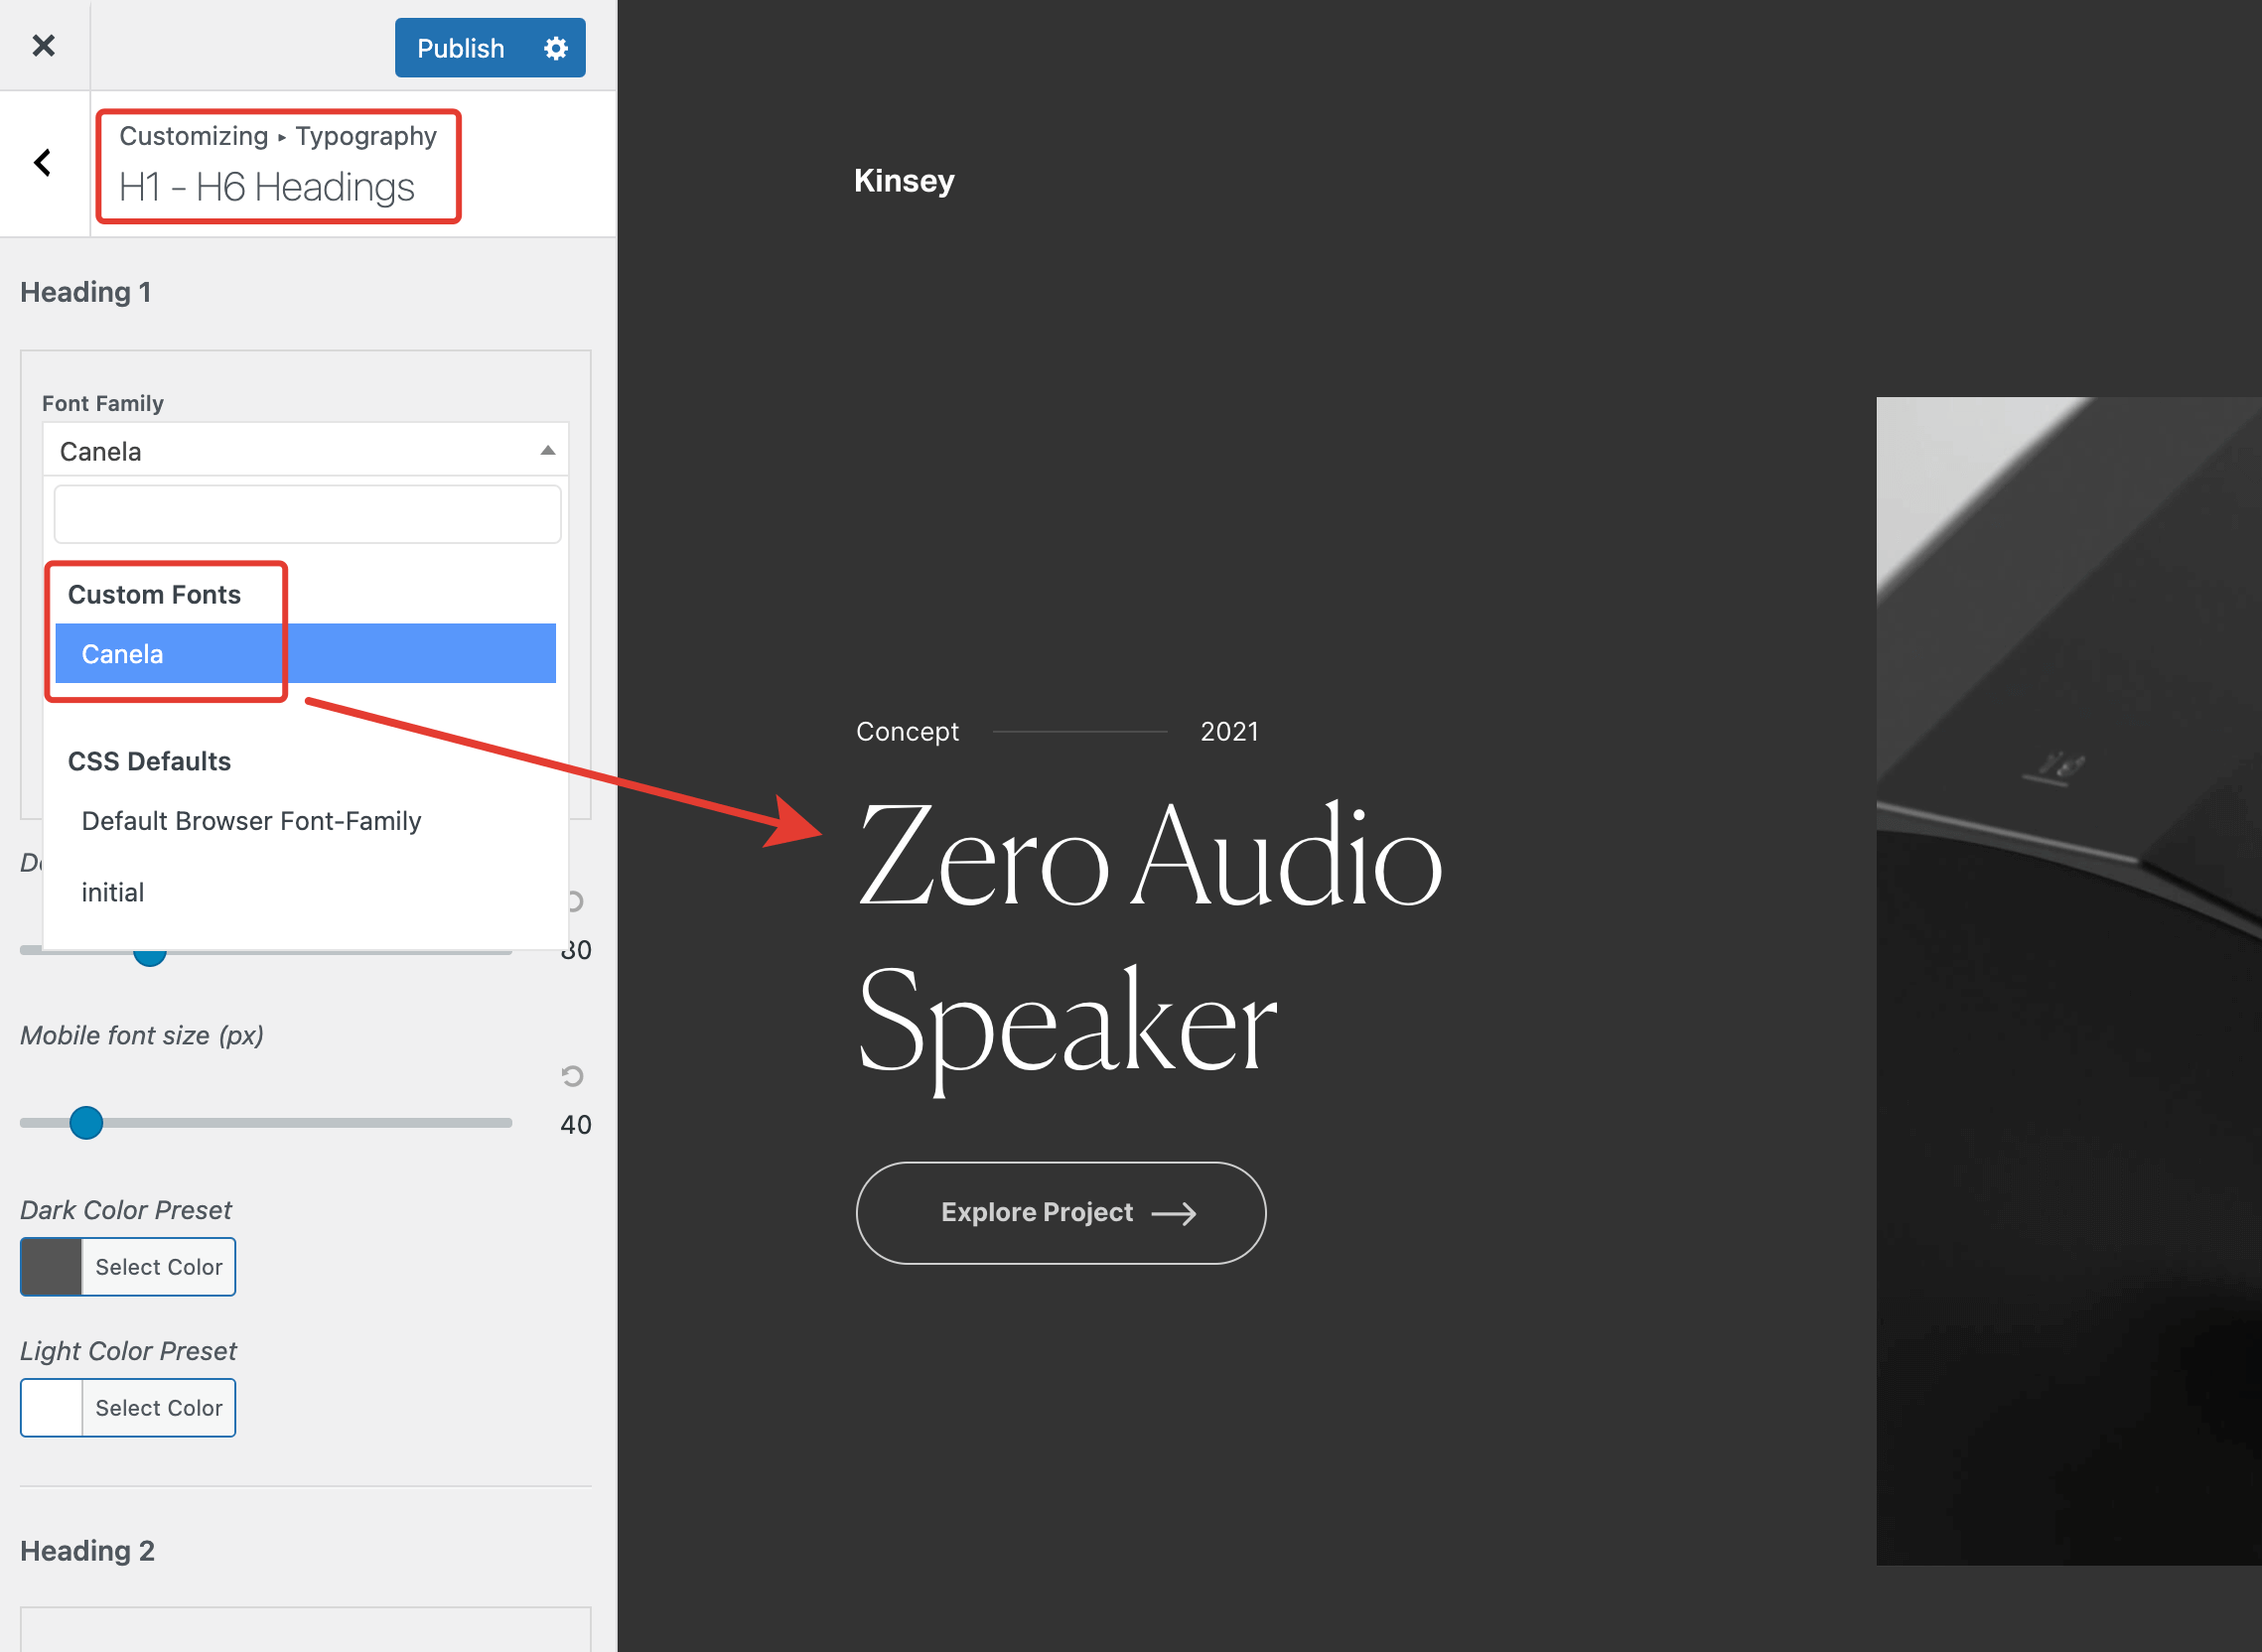
Task: Click the Mobile font size slider handle
Action: (87, 1123)
